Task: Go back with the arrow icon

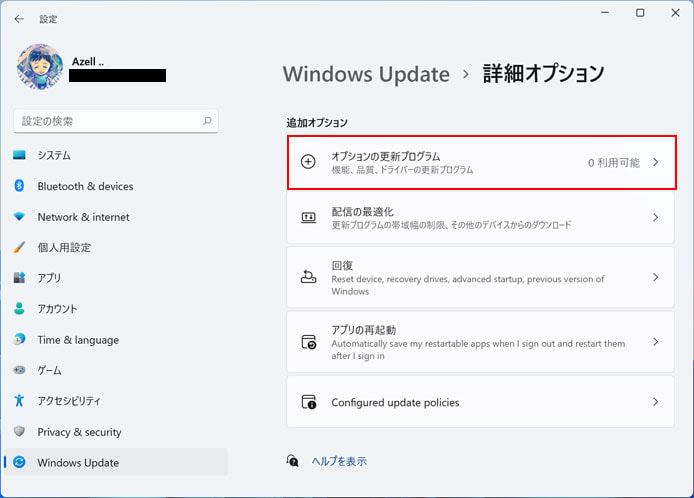Action: pyautogui.click(x=19, y=19)
